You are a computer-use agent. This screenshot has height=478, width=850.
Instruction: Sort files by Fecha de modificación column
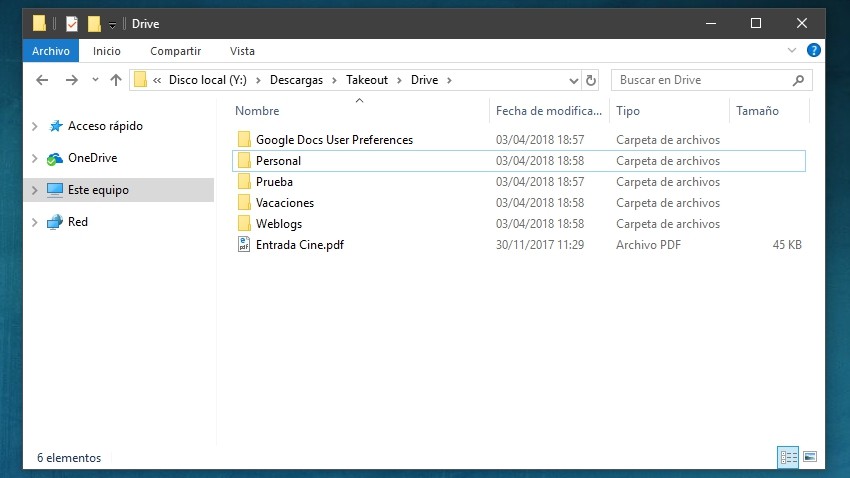tap(546, 111)
